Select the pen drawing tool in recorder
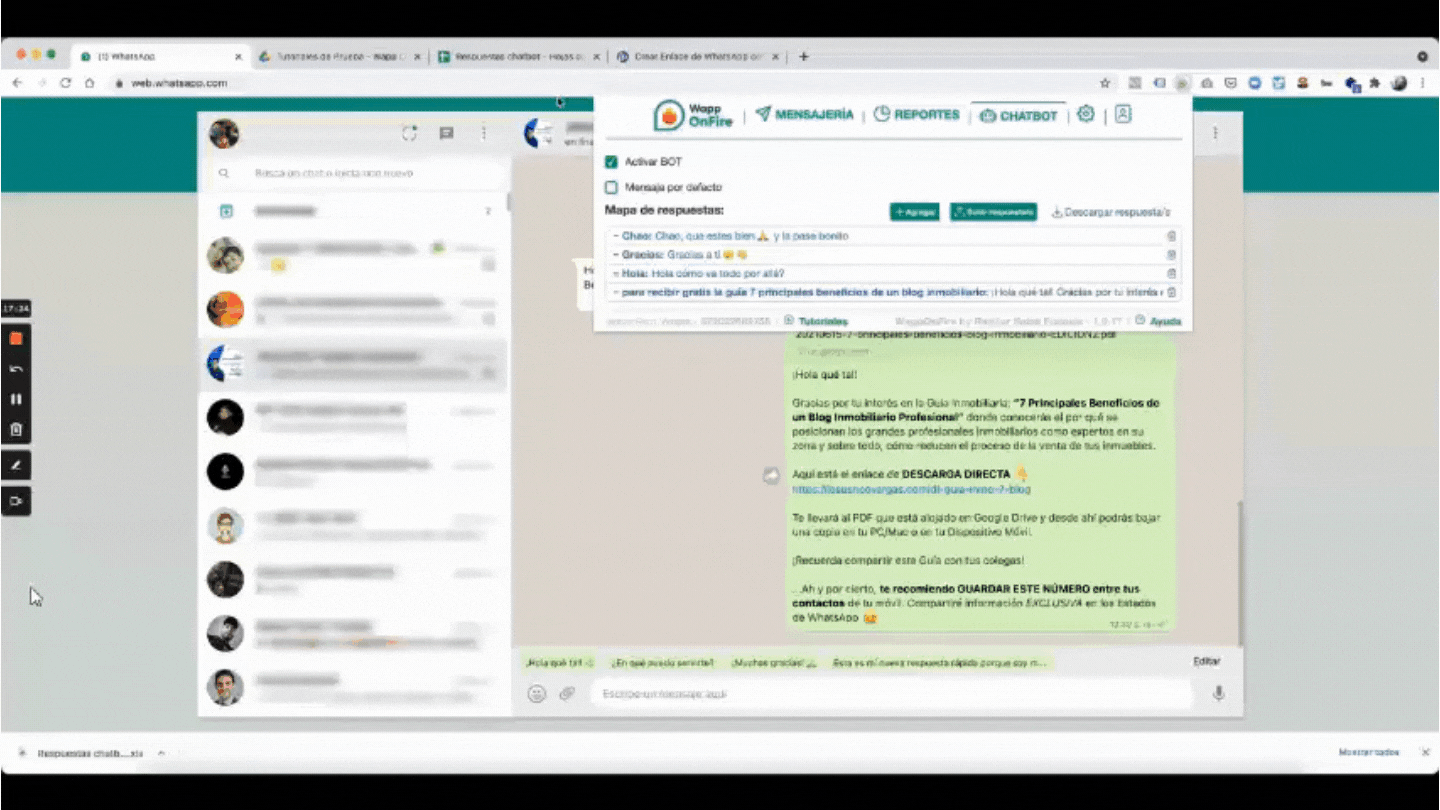The width and height of the screenshot is (1440, 810). point(16,466)
